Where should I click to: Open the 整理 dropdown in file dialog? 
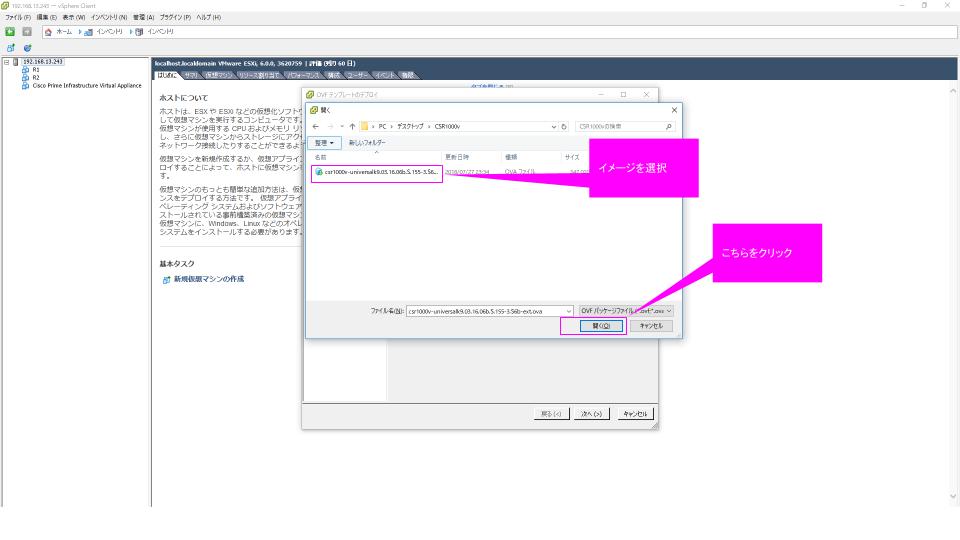324,143
